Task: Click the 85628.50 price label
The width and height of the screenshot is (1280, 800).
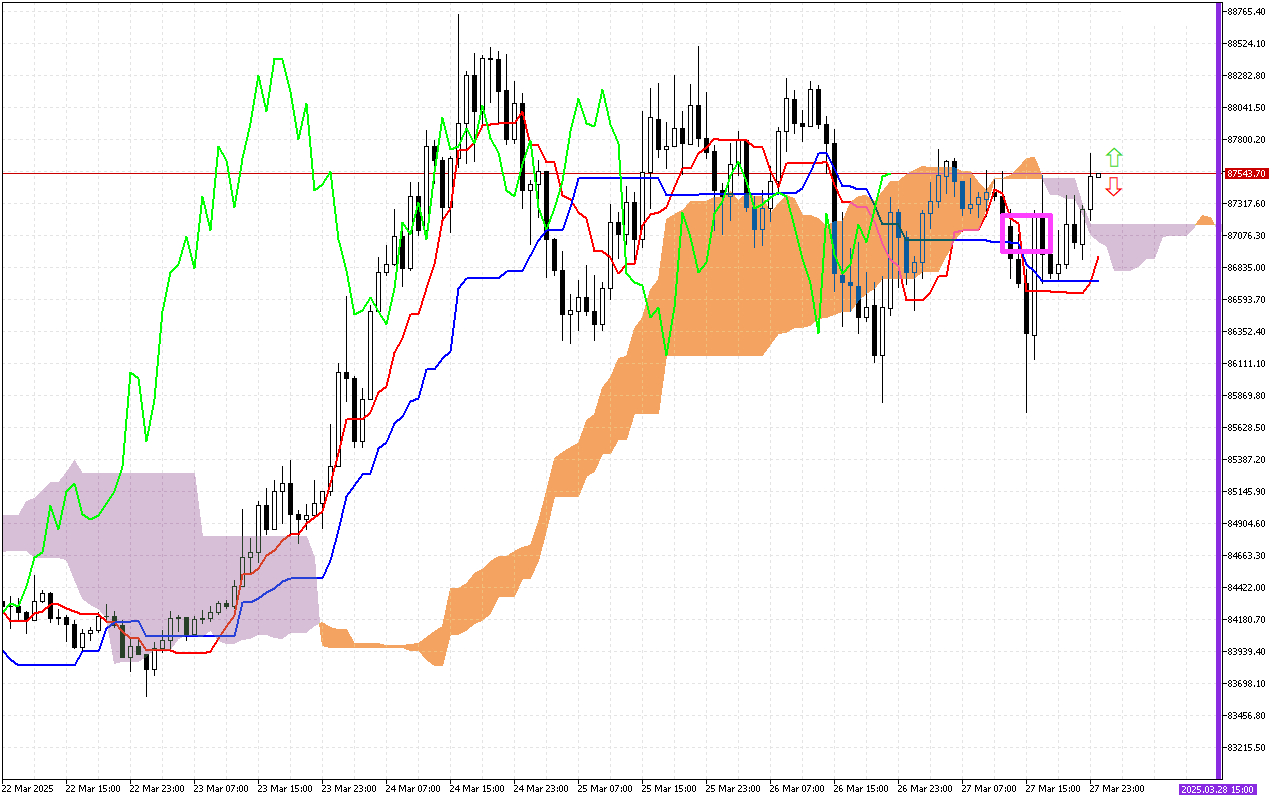Action: coord(1246,428)
